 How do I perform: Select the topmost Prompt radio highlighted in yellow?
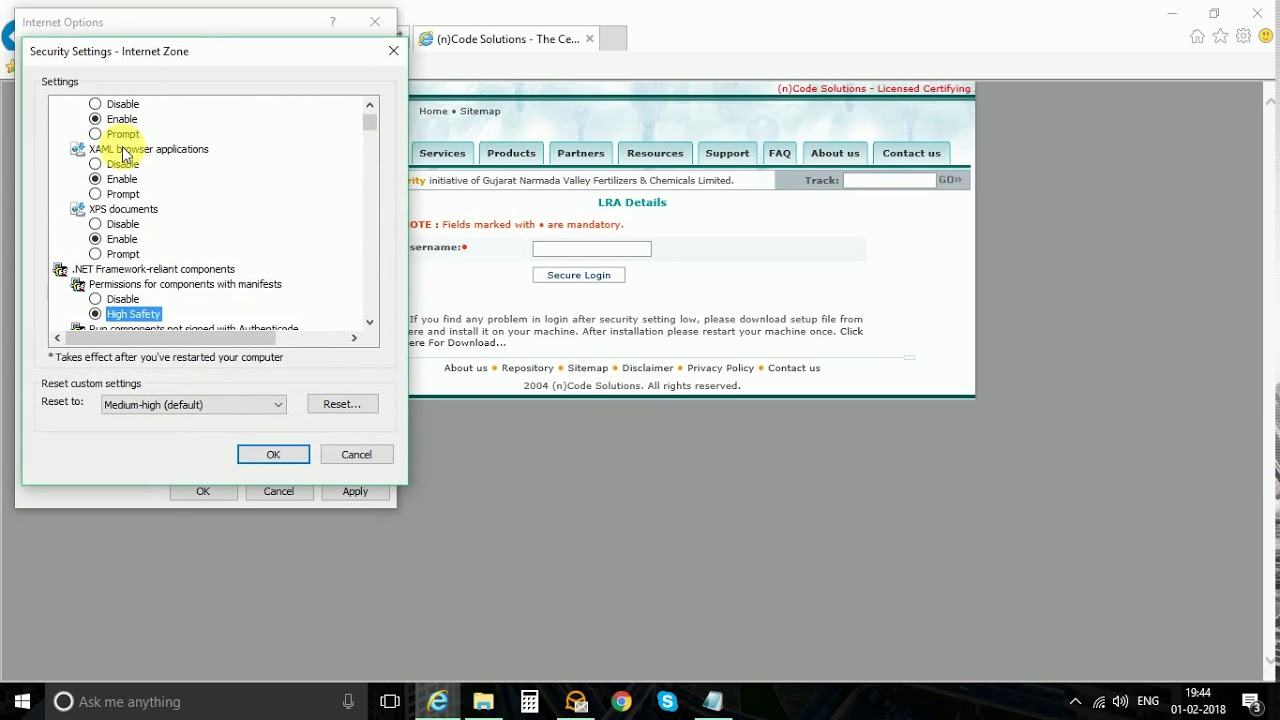[96, 134]
